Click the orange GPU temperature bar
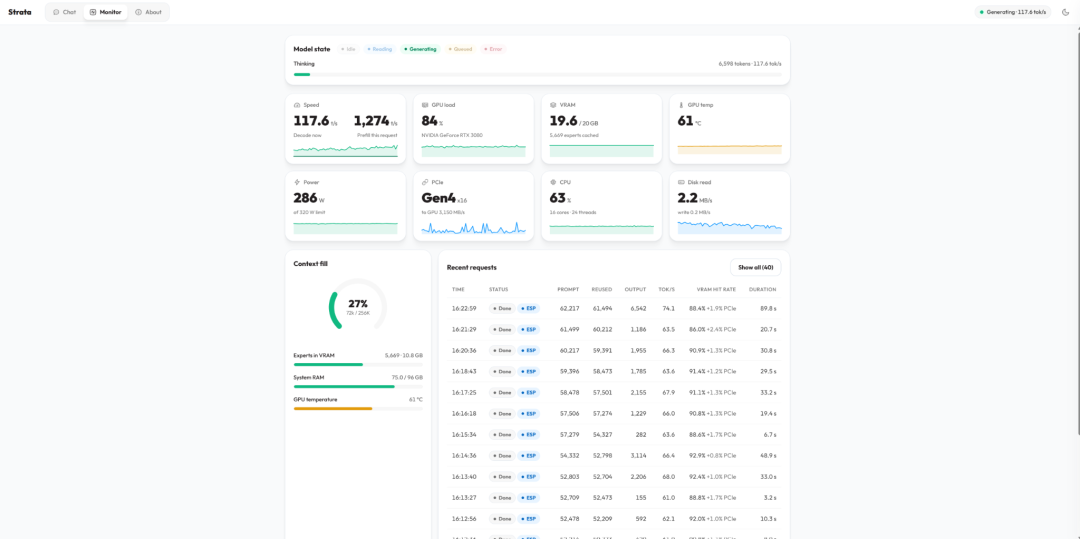The image size is (1080, 539). [x=333, y=408]
